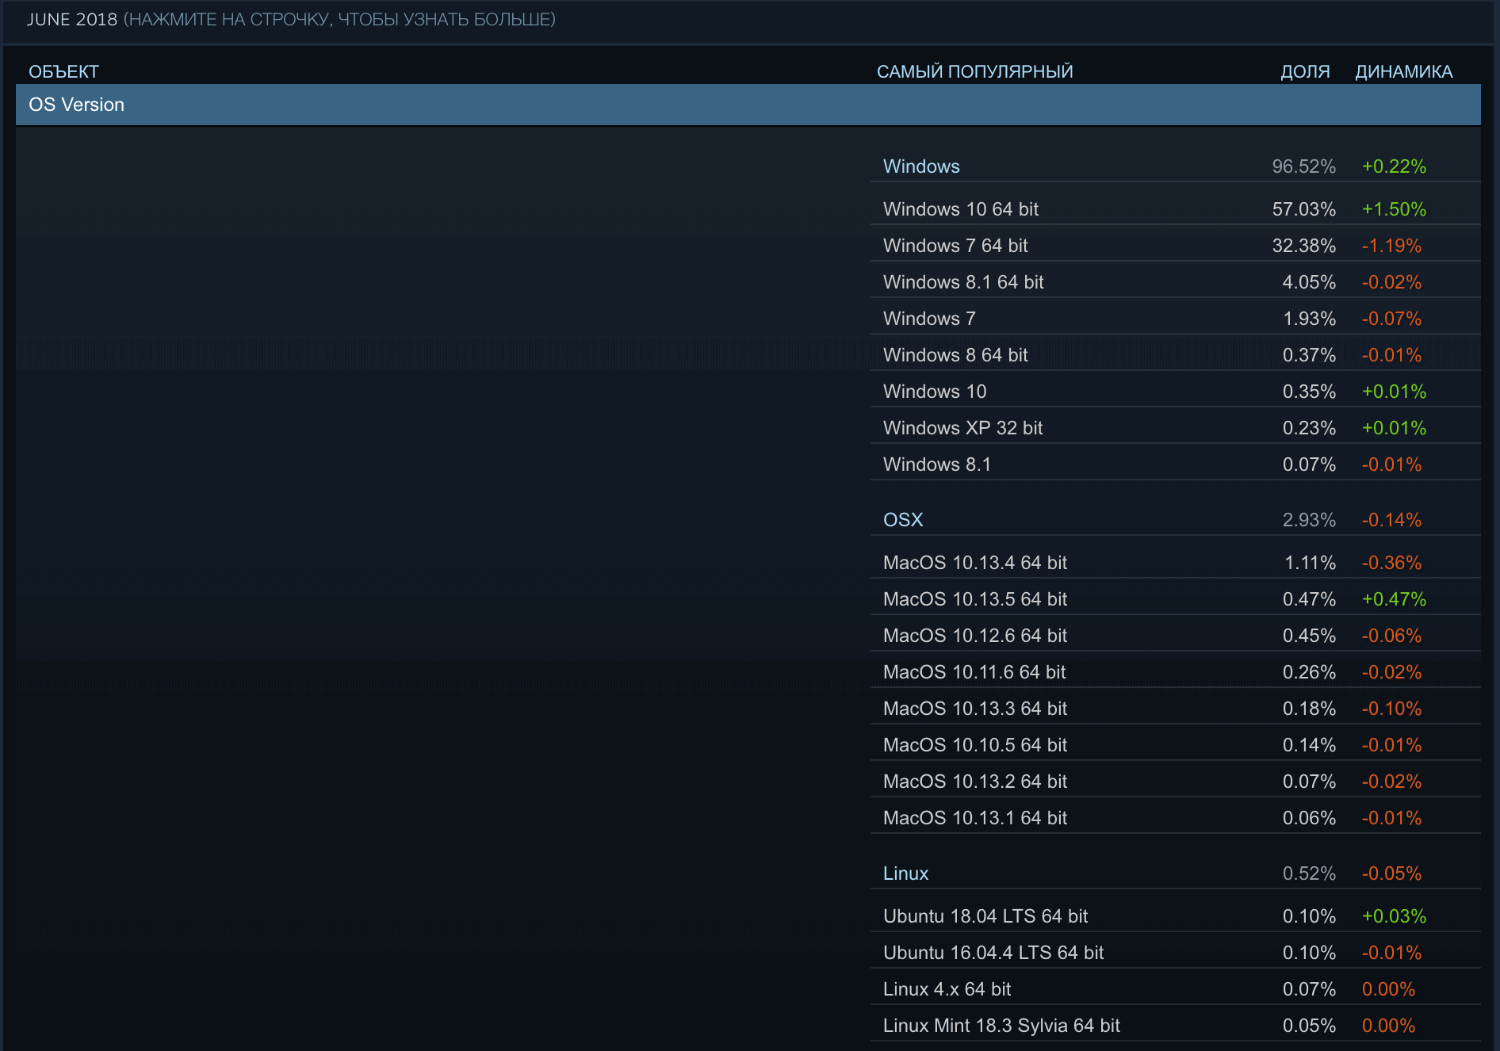1500x1051 pixels.
Task: Collapse the OS Version row
Action: click(x=748, y=105)
